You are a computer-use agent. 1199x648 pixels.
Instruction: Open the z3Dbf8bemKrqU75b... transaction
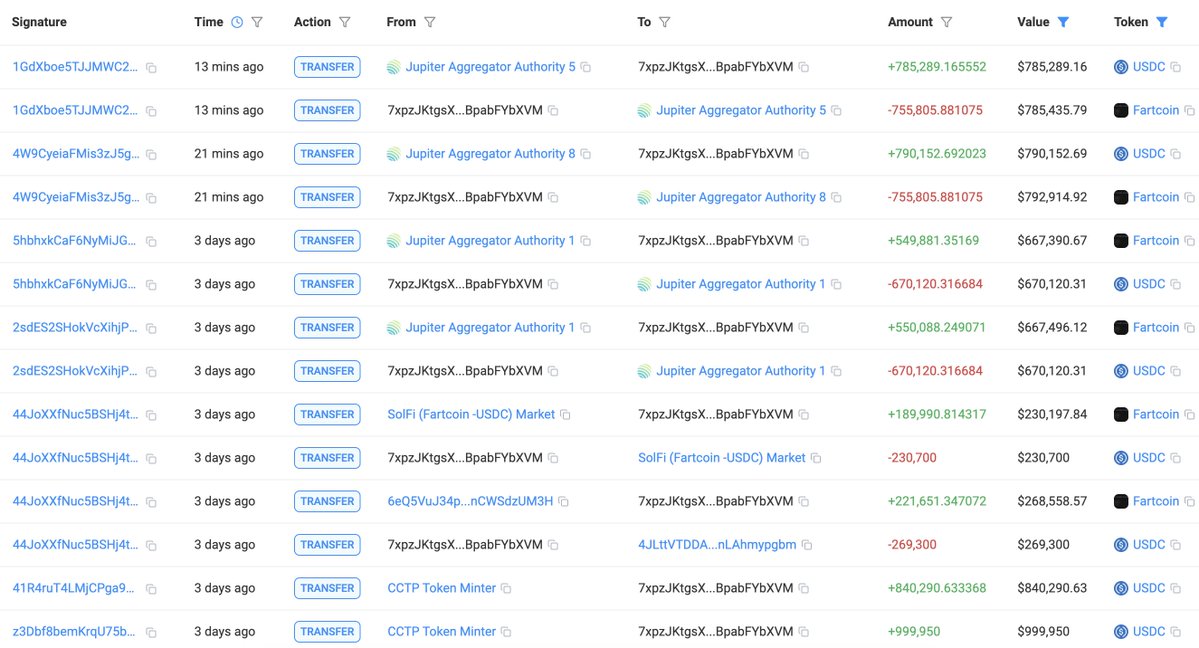pos(74,632)
